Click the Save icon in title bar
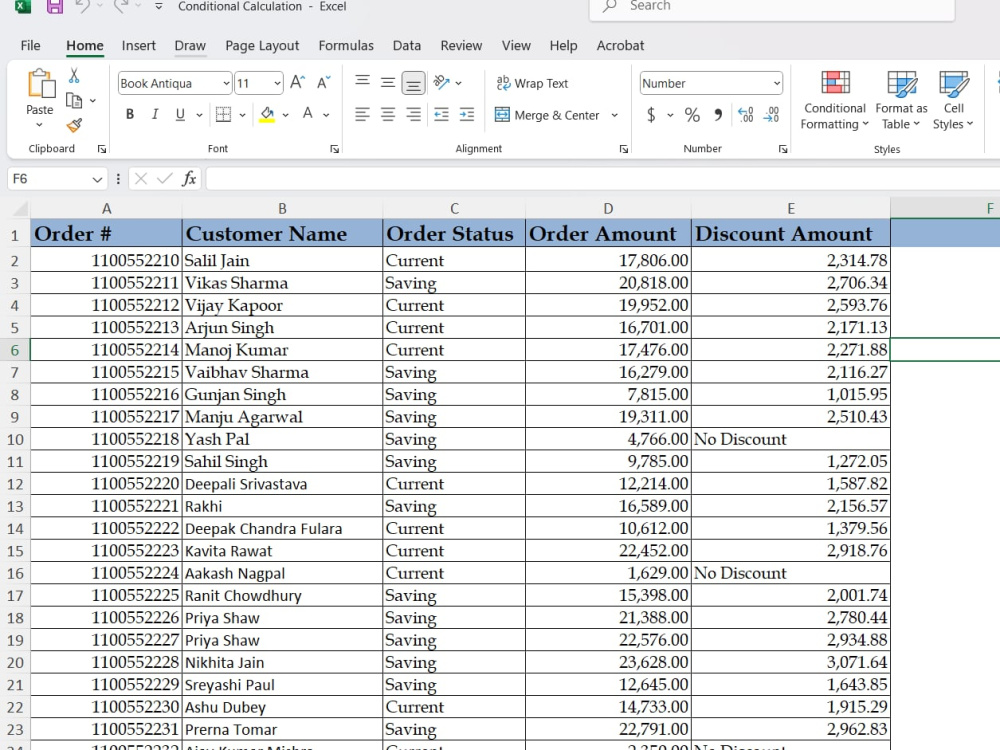This screenshot has width=1000, height=750. pyautogui.click(x=55, y=6)
